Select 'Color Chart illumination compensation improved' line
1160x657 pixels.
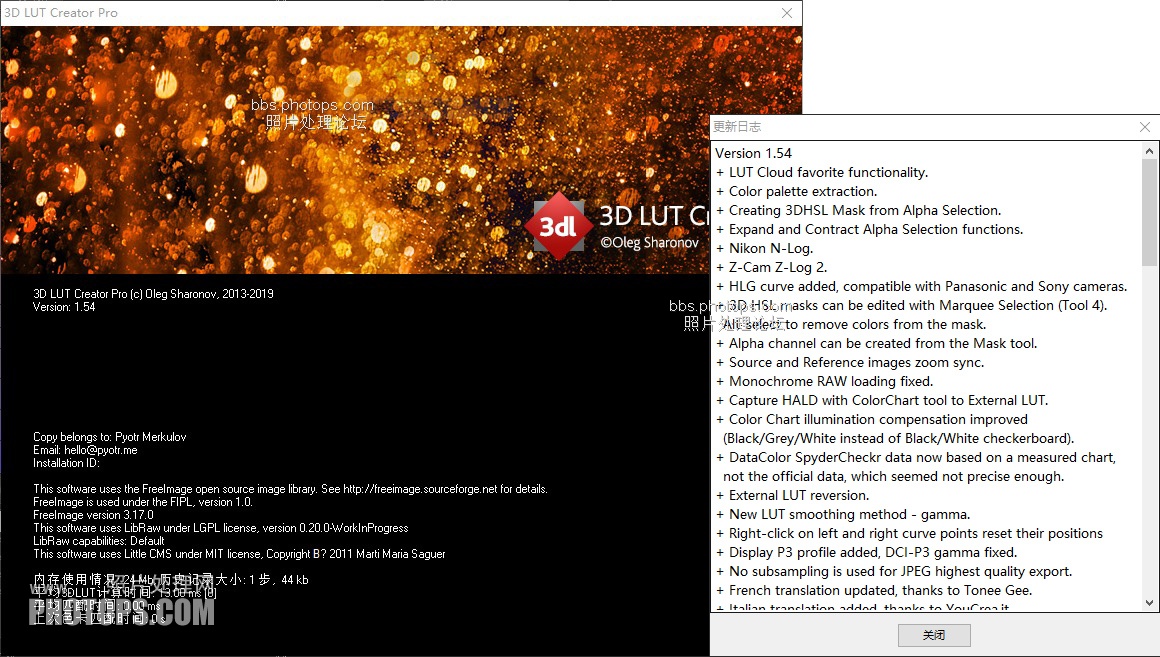pos(871,420)
